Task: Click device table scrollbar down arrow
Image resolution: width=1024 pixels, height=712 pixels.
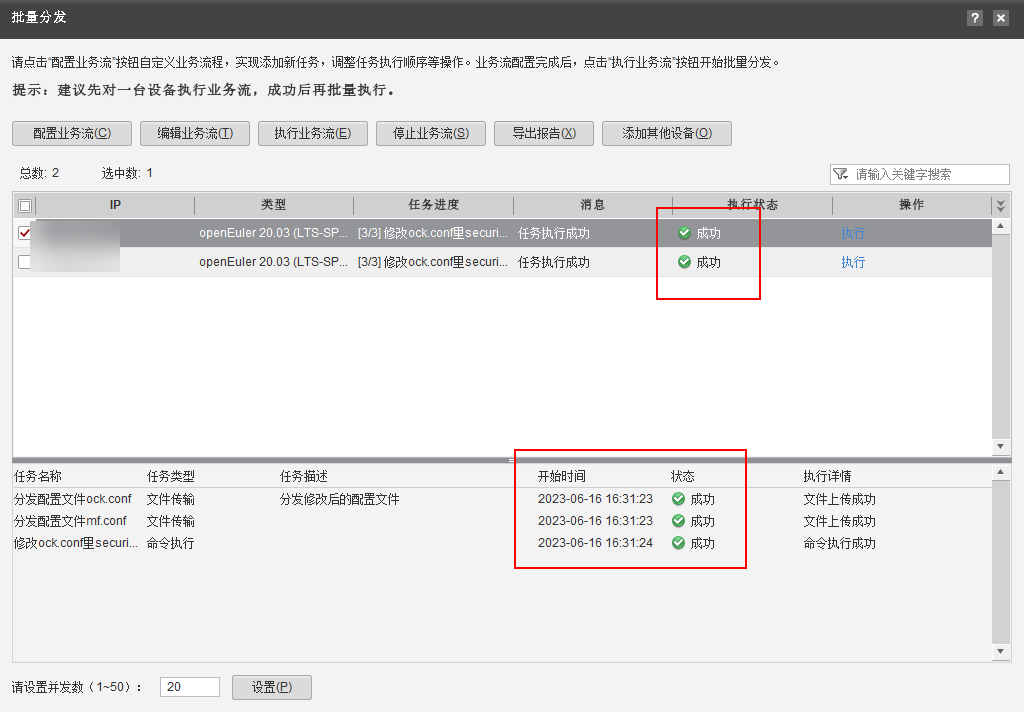Action: [1000, 446]
